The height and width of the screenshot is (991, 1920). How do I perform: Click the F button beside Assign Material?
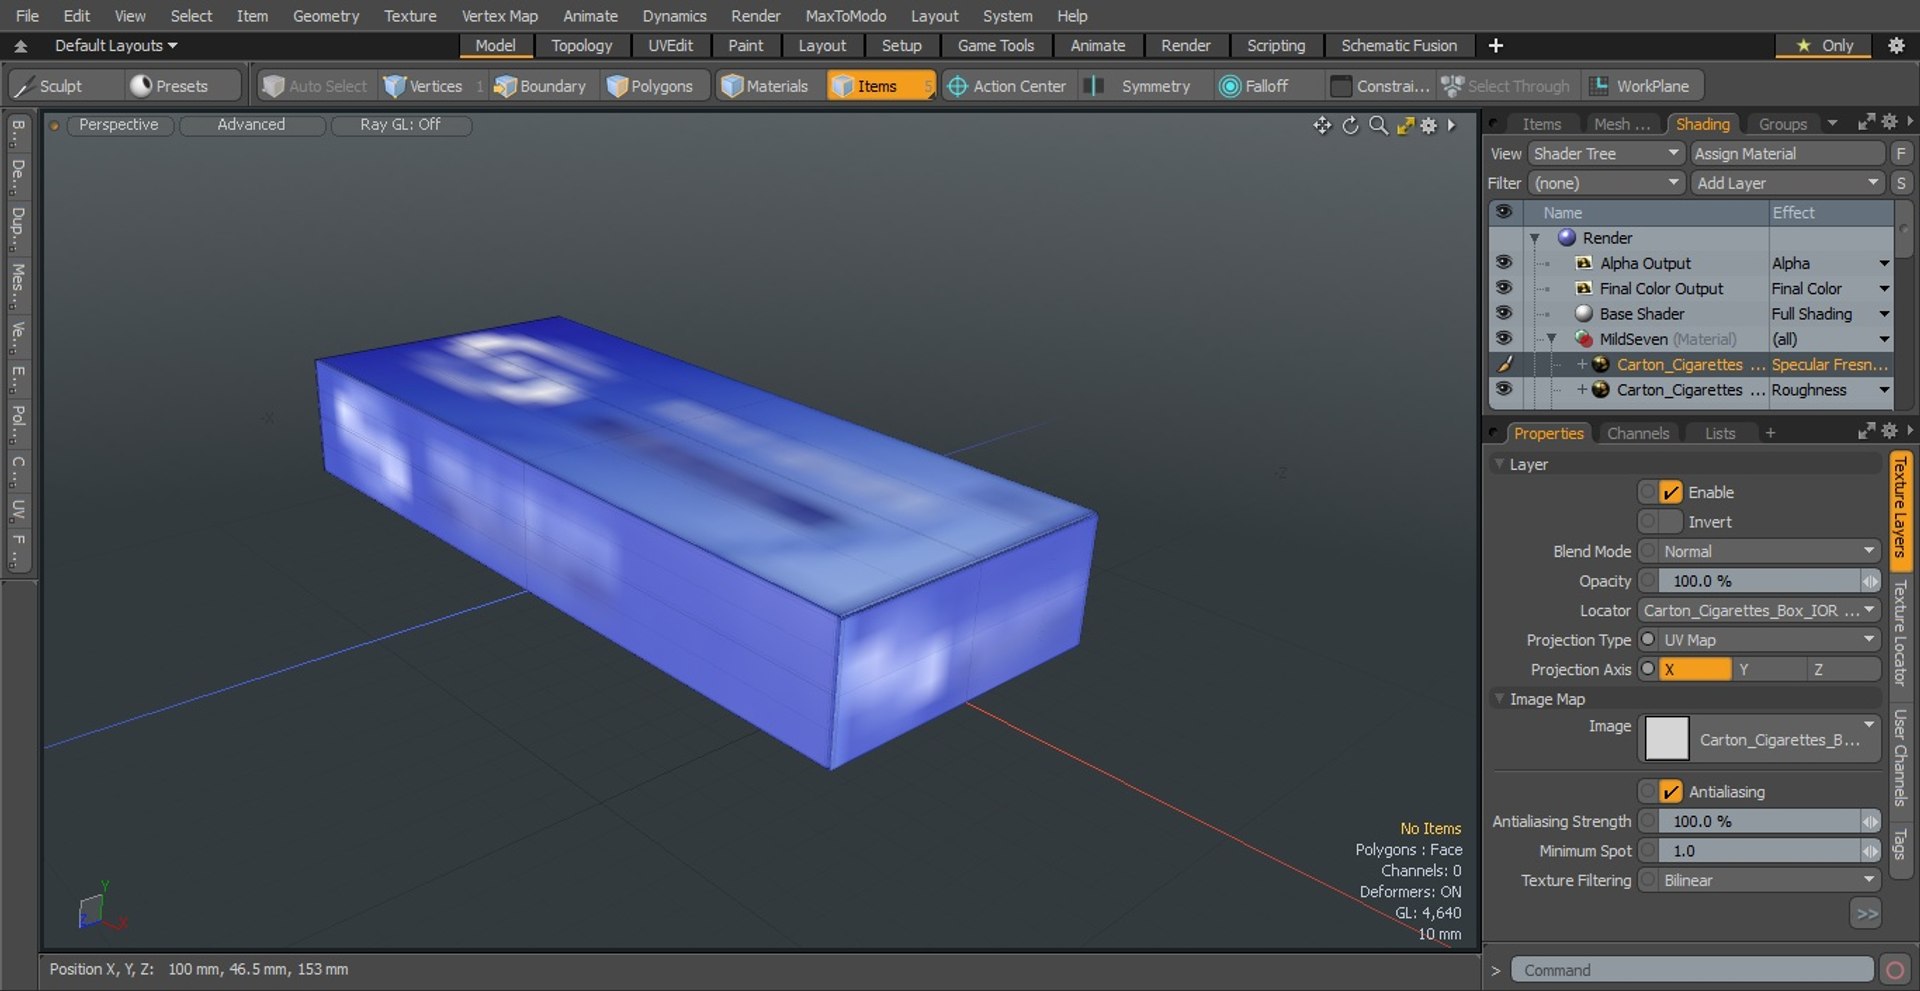point(1901,153)
